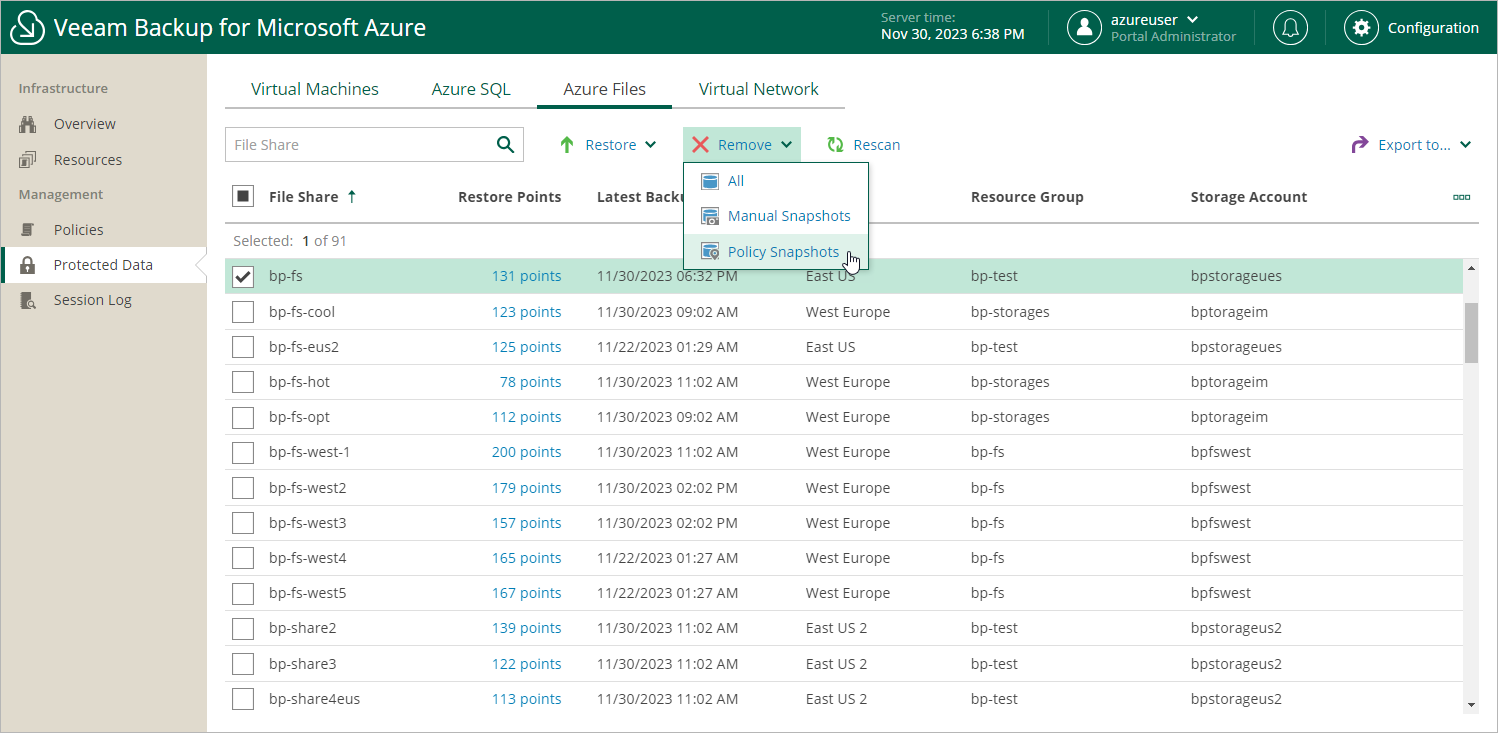The height and width of the screenshot is (733, 1498).
Task: Open 113 points link for bp-share4eus
Action: point(526,699)
